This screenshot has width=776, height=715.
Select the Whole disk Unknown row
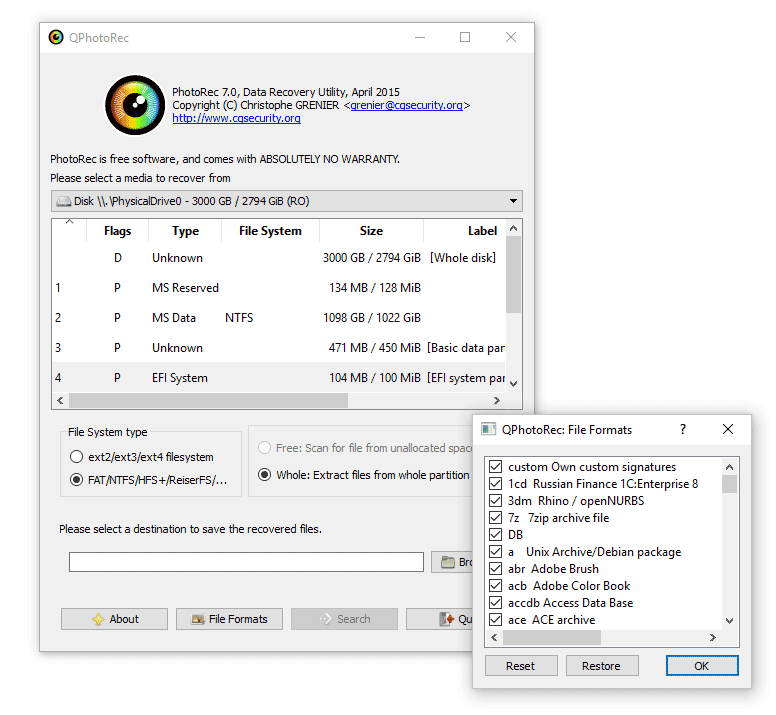coord(279,258)
